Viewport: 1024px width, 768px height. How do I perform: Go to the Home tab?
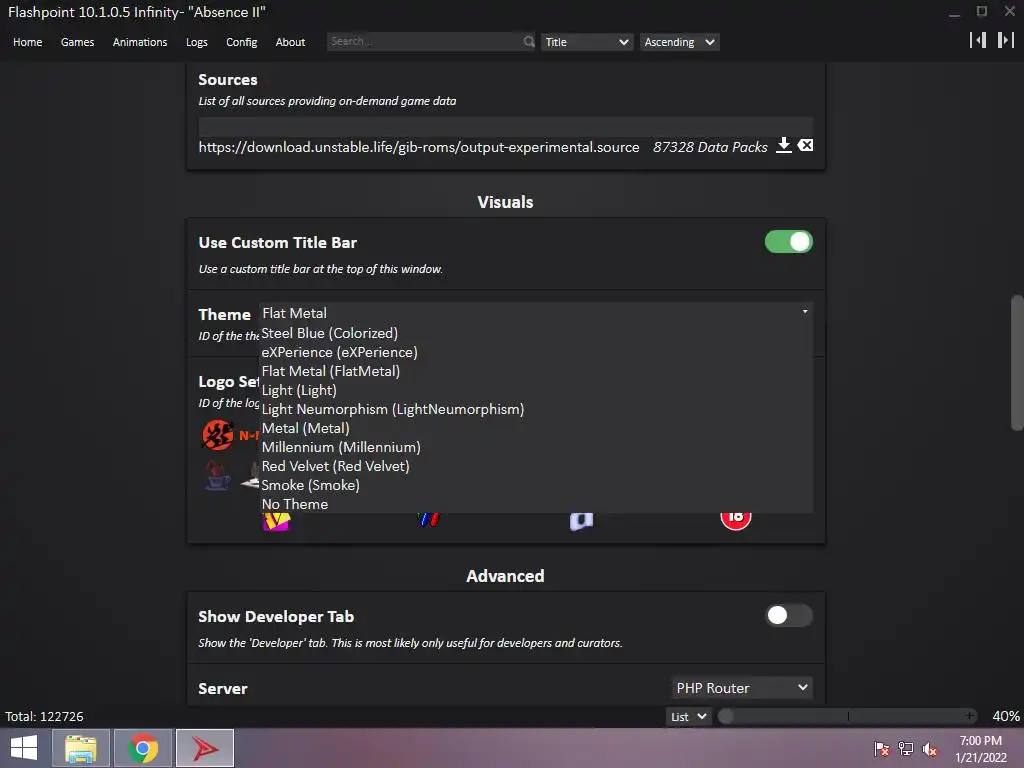[27, 42]
